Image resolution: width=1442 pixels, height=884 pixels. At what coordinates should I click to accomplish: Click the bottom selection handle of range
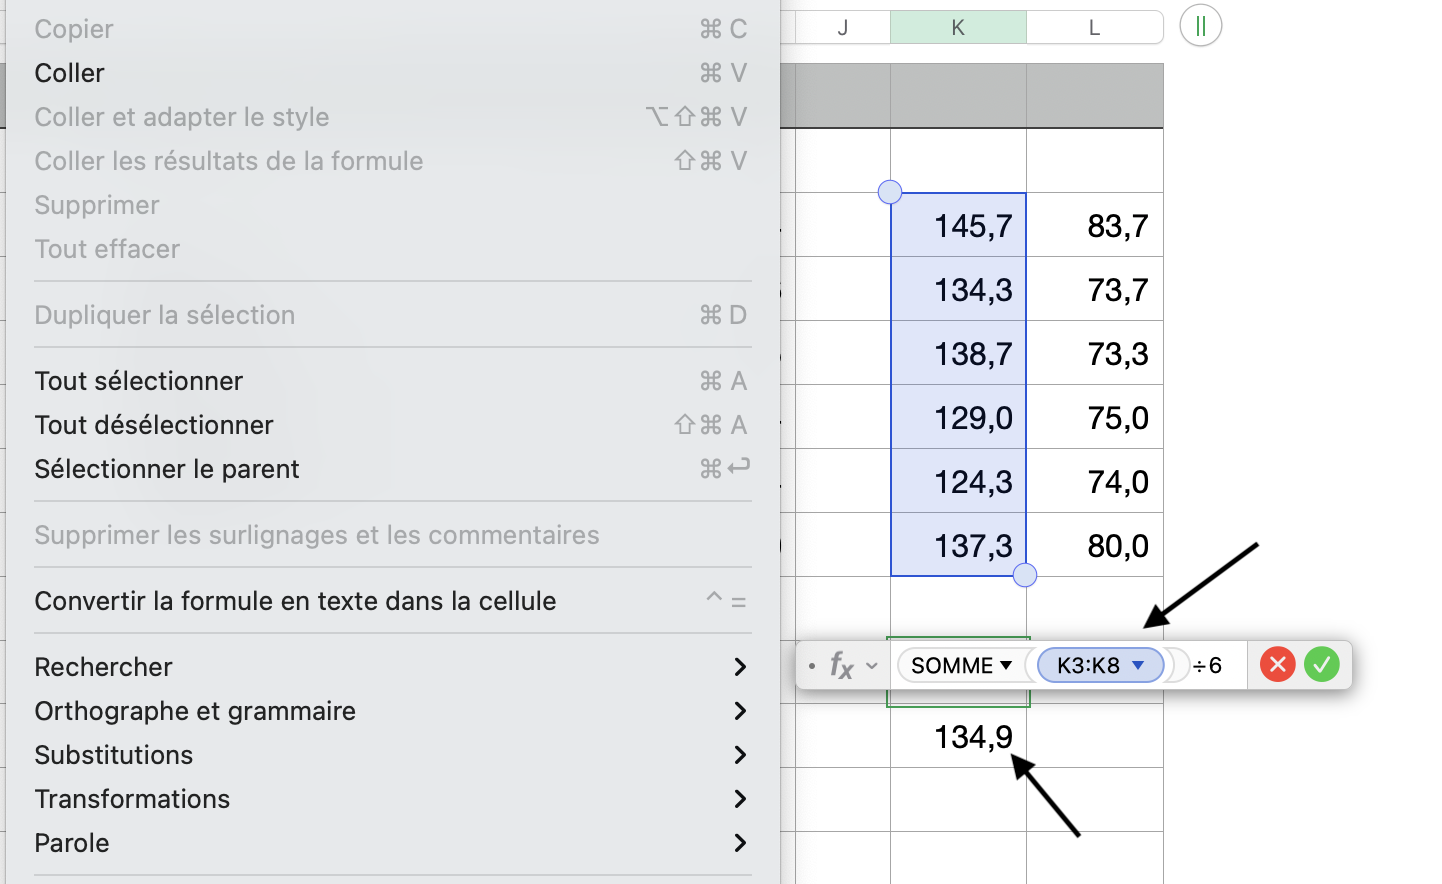[x=1025, y=575]
